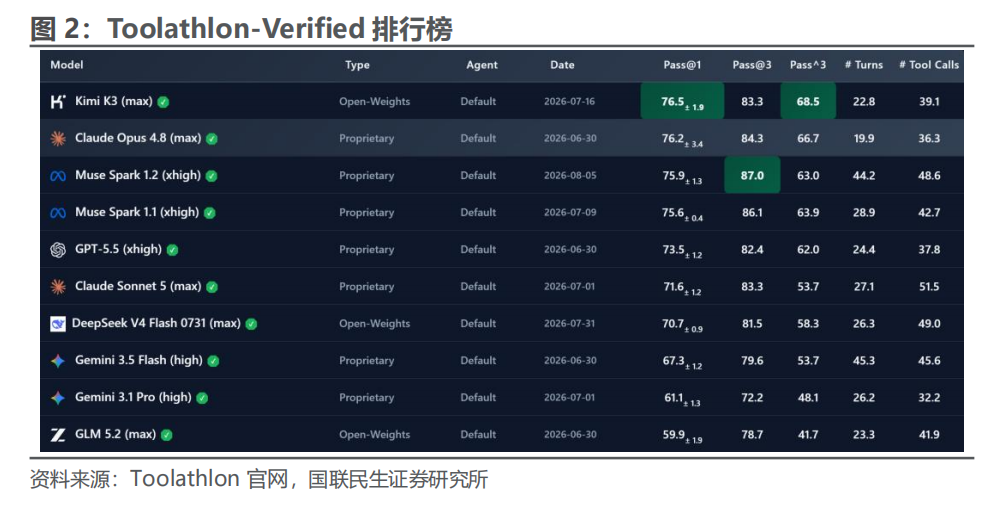The width and height of the screenshot is (992, 519).
Task: Select the Kimi K3 (max) model name
Action: pyautogui.click(x=114, y=101)
